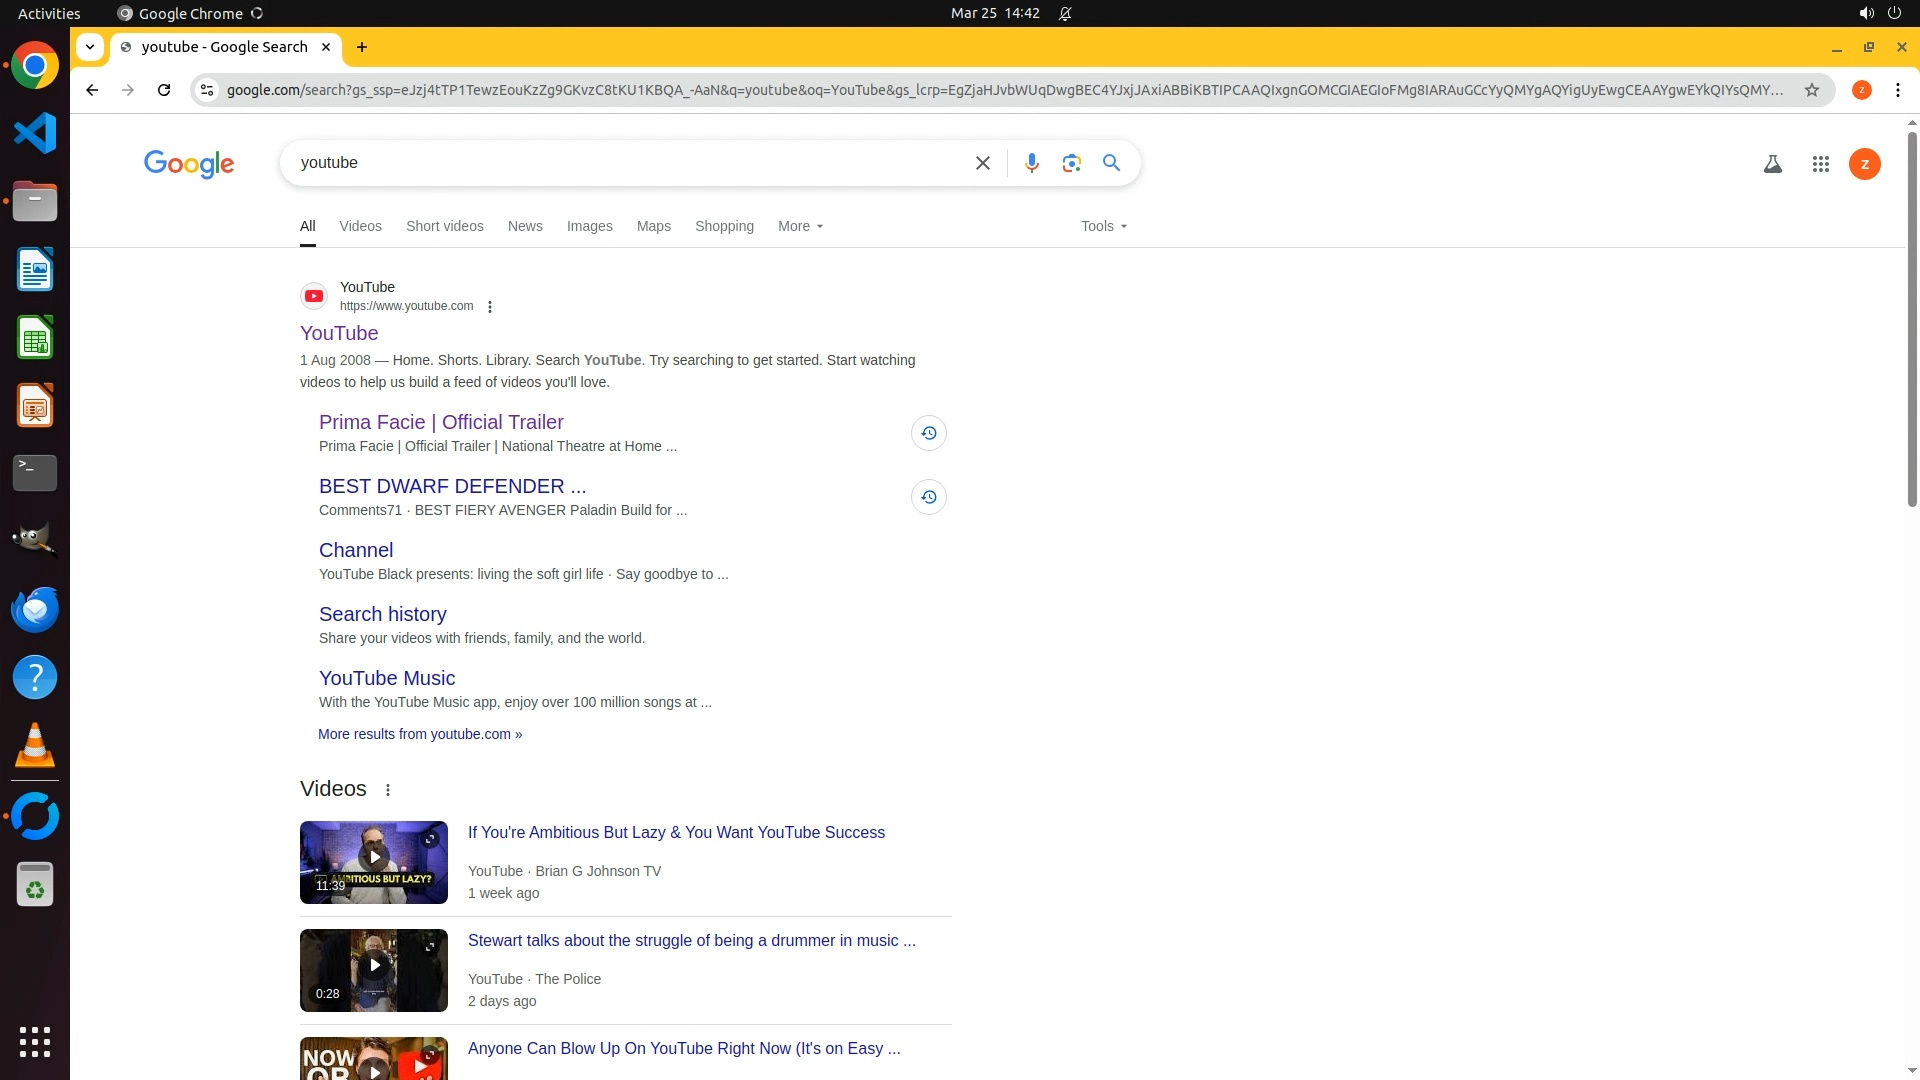Open VLC media player from dock
The height and width of the screenshot is (1080, 1920).
point(35,745)
